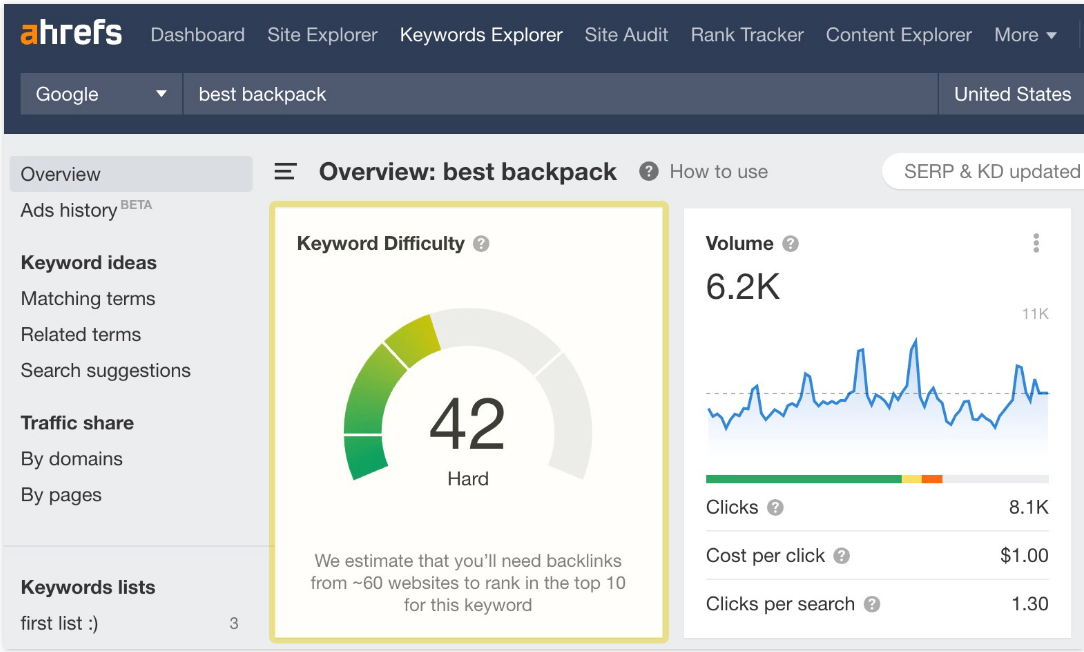Image resolution: width=1084 pixels, height=652 pixels.
Task: Click the Keywords lists heading
Action: point(88,587)
